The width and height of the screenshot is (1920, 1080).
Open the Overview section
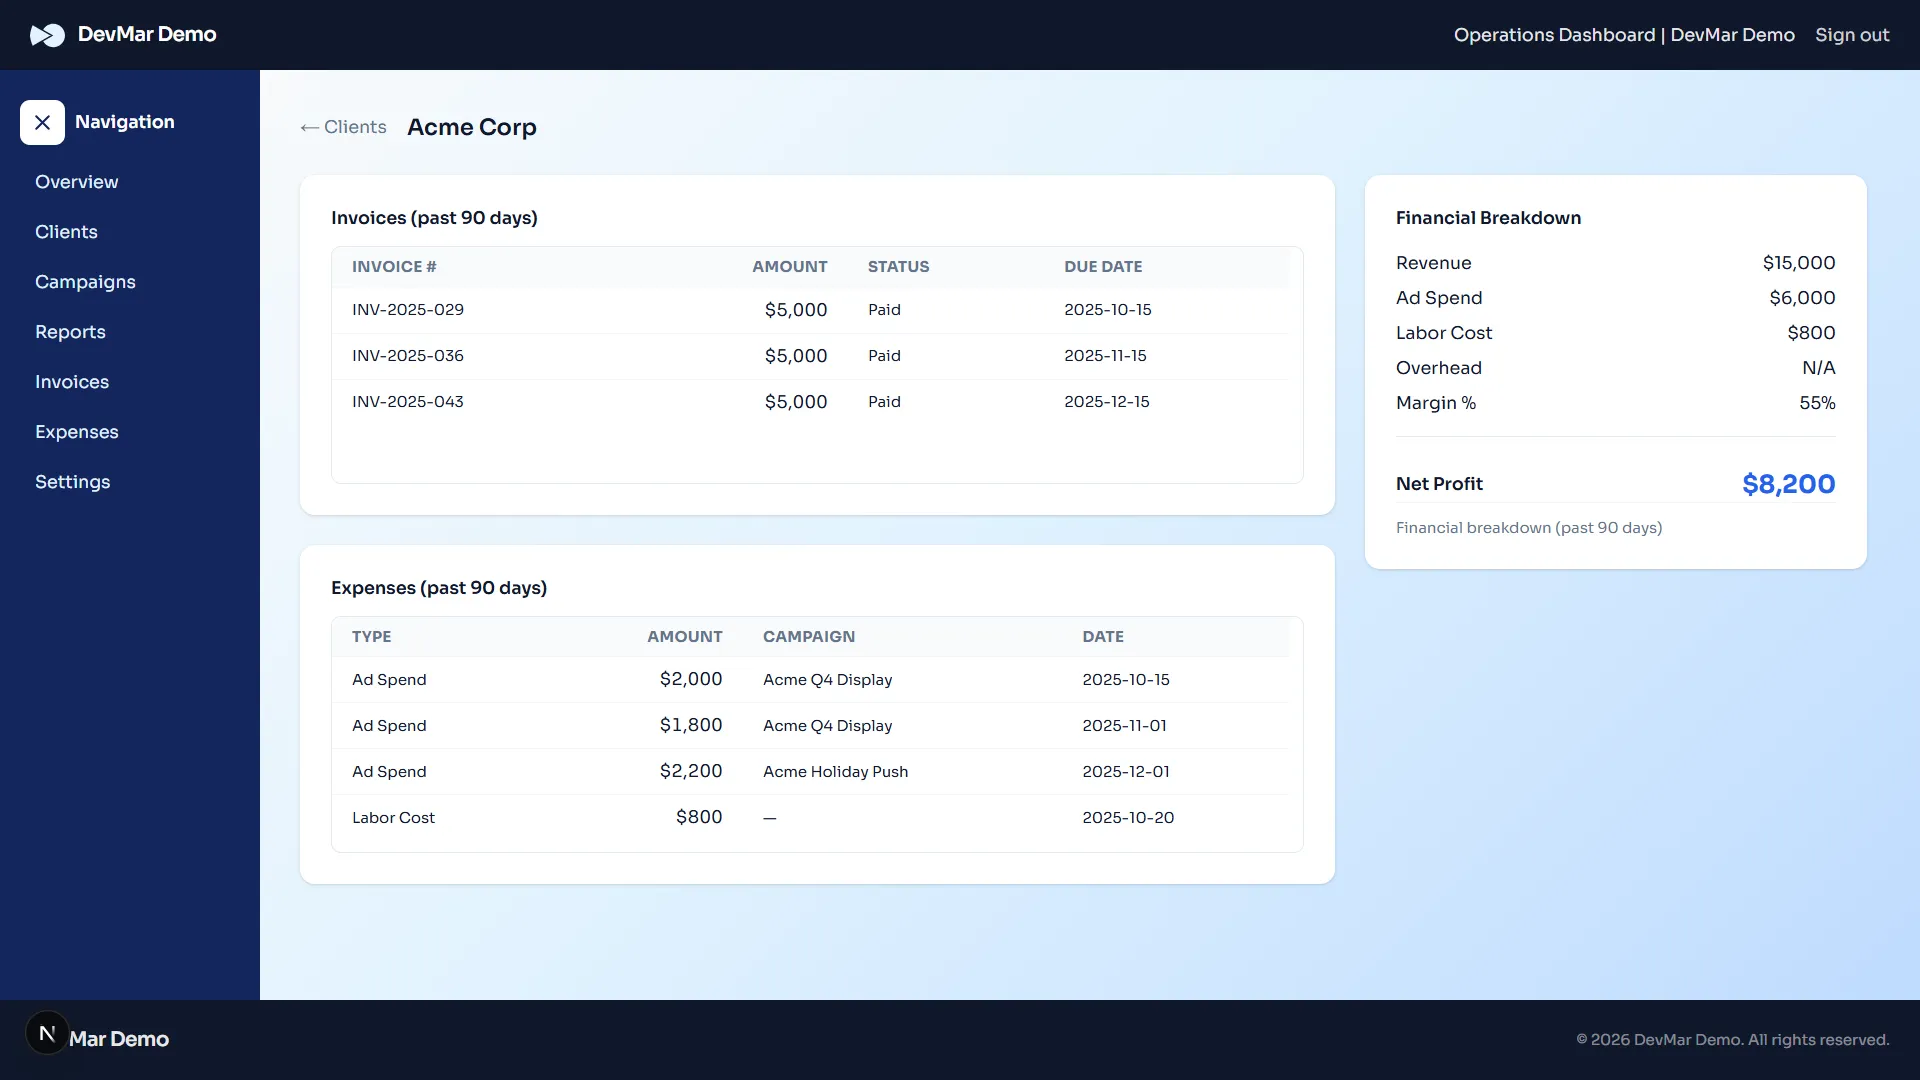point(76,182)
